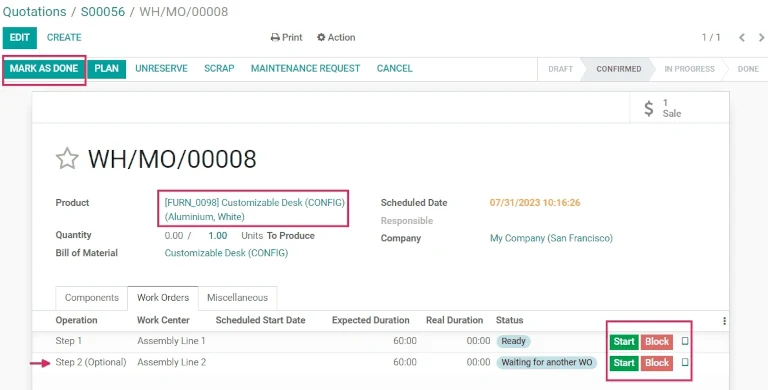Select the Work Orders tab
The height and width of the screenshot is (390, 768).
pos(163,298)
